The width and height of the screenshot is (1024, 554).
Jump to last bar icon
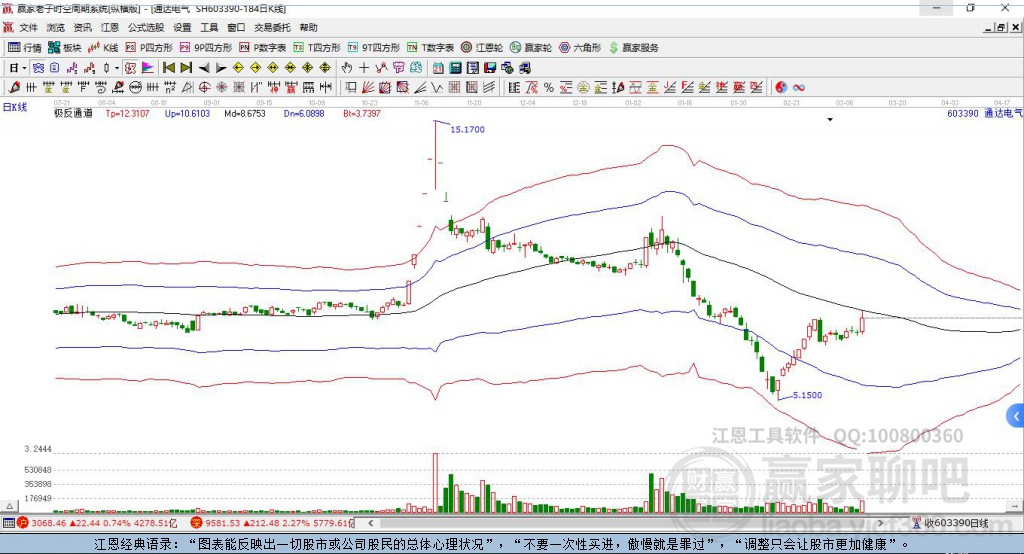click(186, 68)
